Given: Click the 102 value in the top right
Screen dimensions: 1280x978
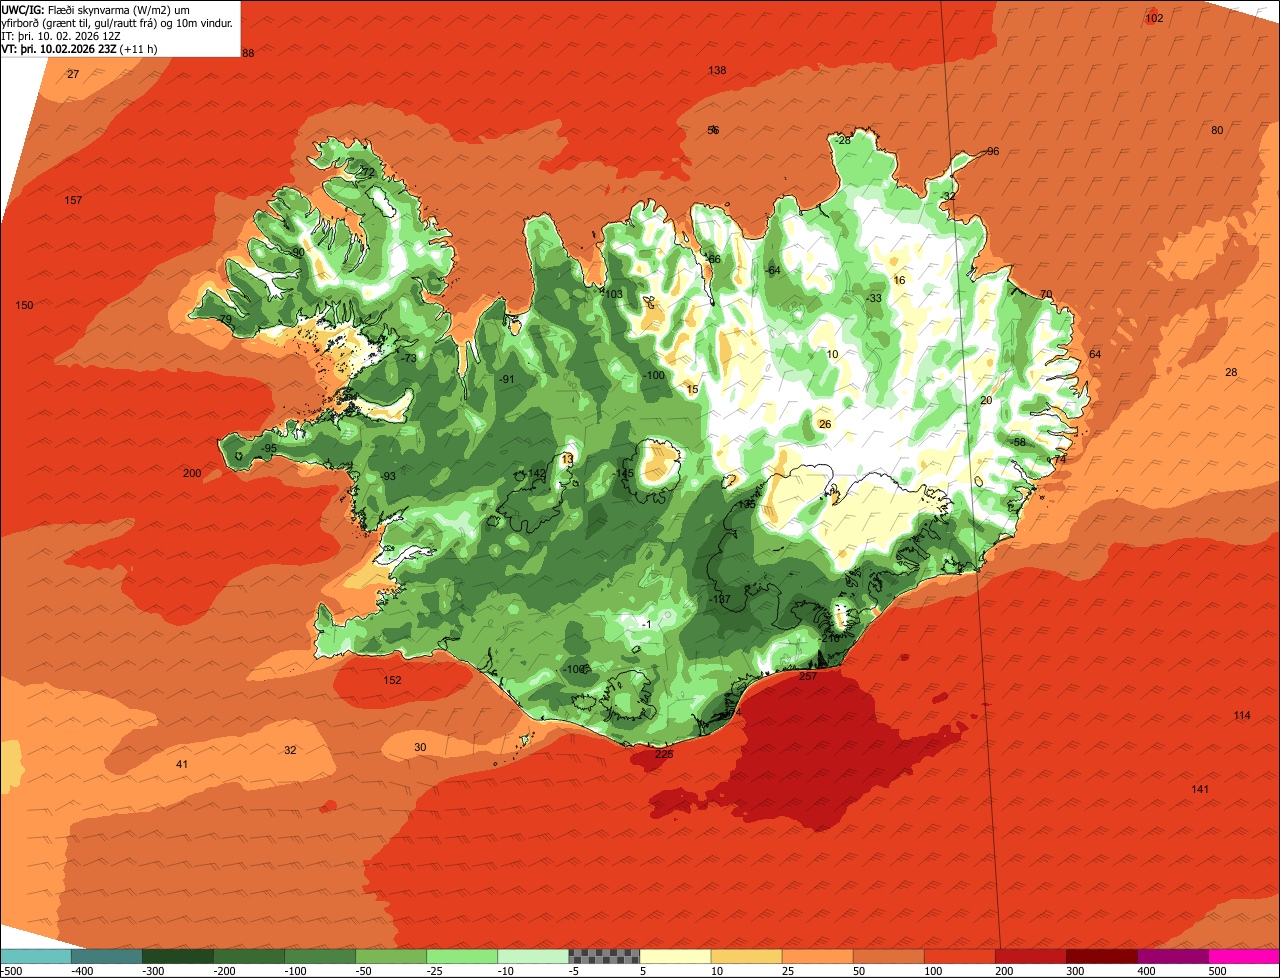Looking at the screenshot, I should click(x=1154, y=18).
